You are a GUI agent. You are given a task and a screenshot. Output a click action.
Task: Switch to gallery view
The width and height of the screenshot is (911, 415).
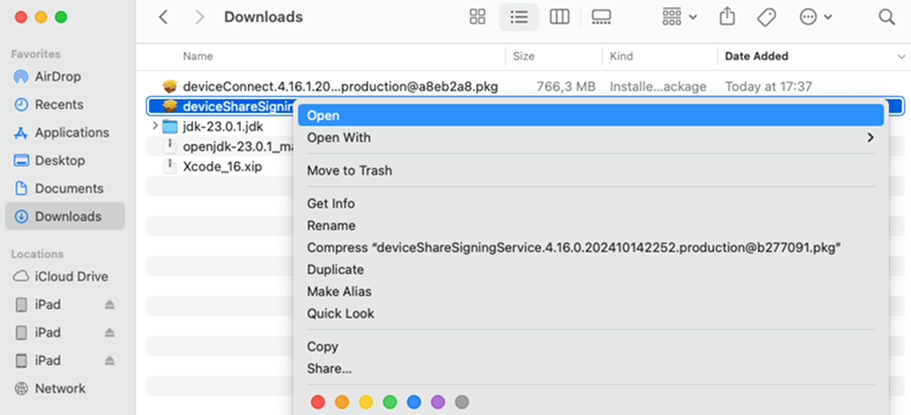pyautogui.click(x=601, y=17)
